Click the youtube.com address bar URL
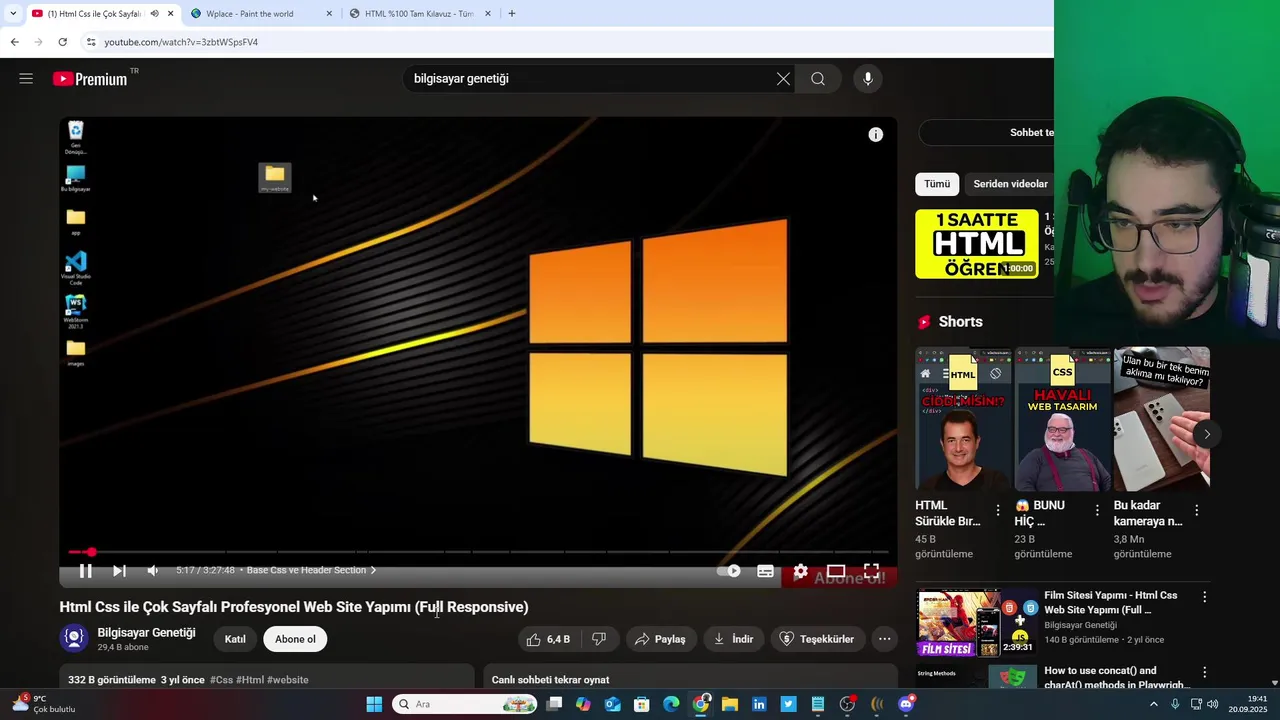This screenshot has width=1280, height=720. (181, 42)
